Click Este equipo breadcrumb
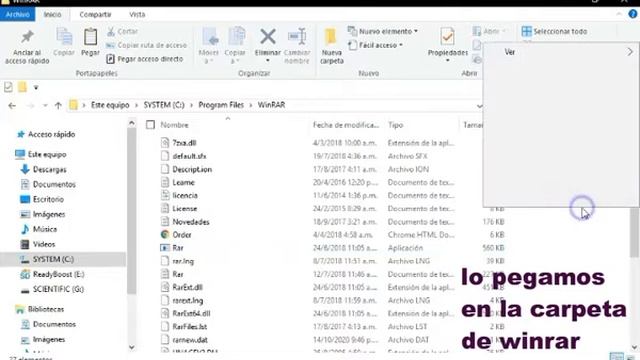This screenshot has width=640, height=360. [x=110, y=105]
